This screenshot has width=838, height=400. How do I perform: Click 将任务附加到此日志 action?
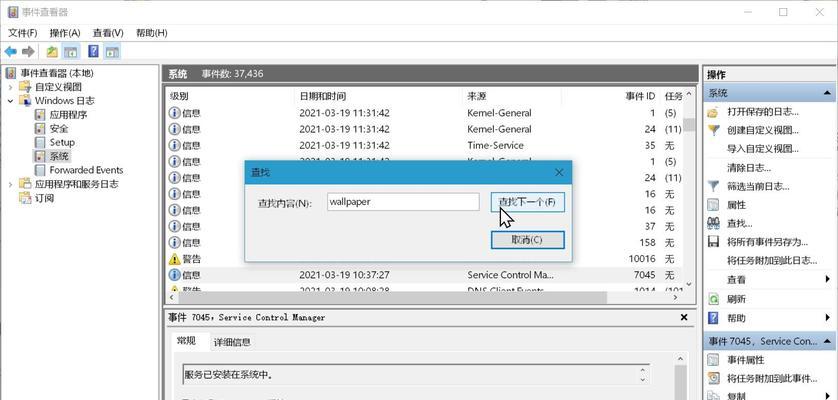coord(772,261)
